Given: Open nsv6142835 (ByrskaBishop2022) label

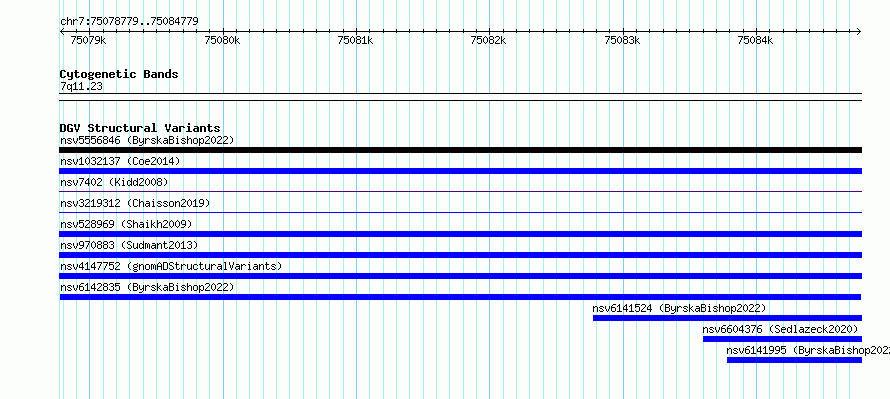Looking at the screenshot, I should click(147, 287).
